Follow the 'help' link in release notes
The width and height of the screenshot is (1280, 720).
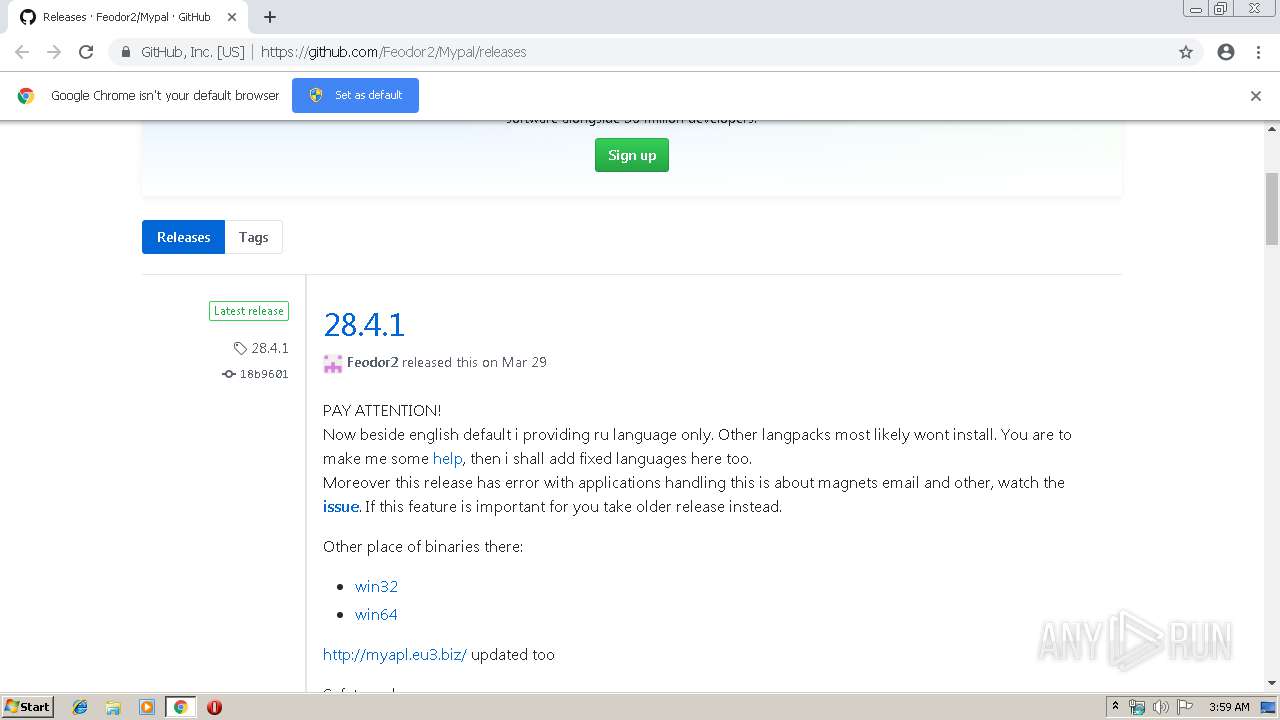pos(447,458)
